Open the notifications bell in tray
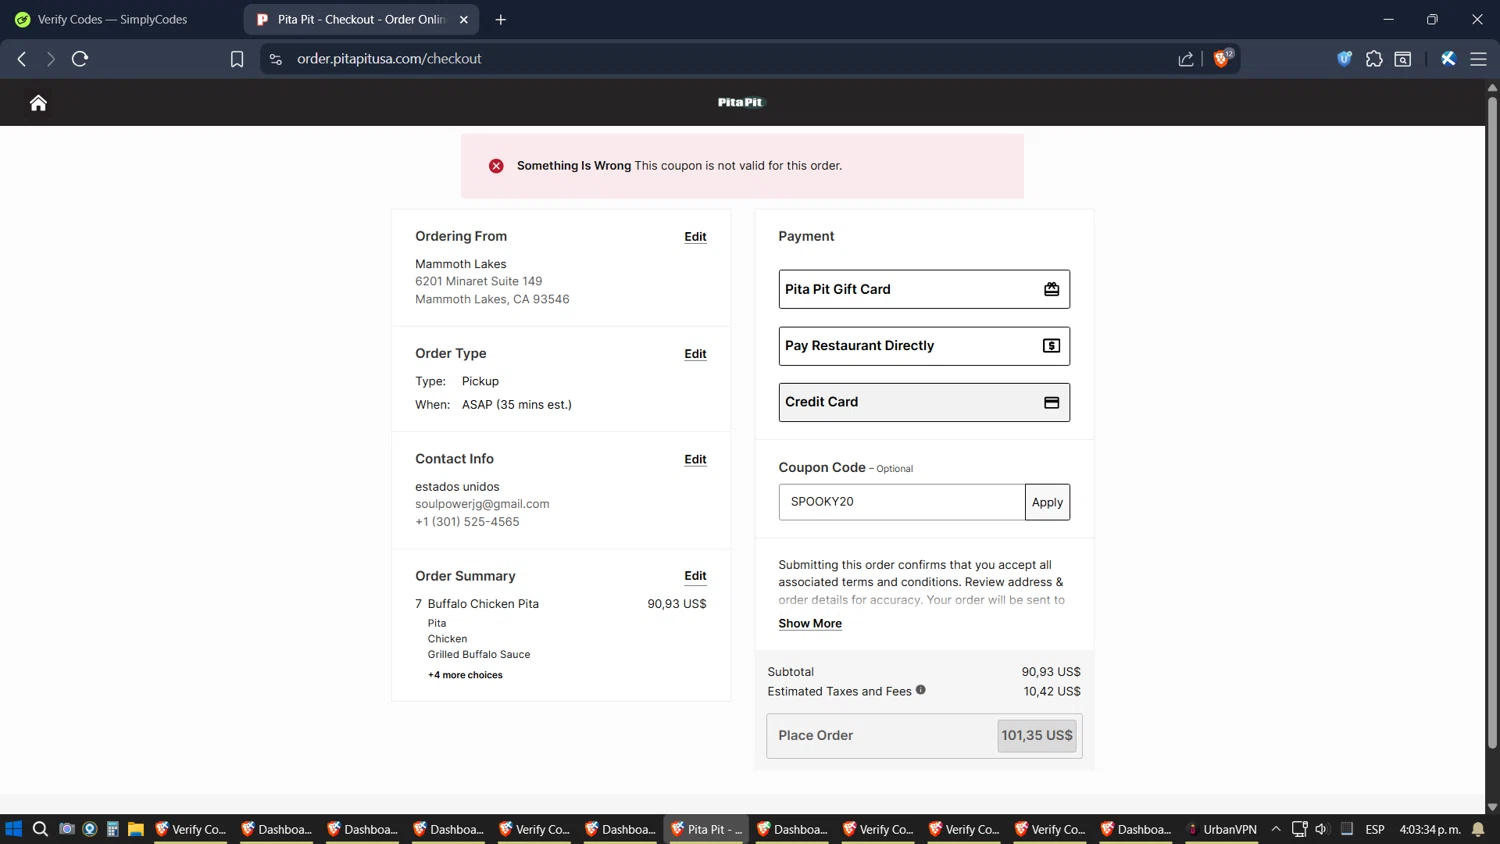1500x844 pixels. click(x=1478, y=829)
